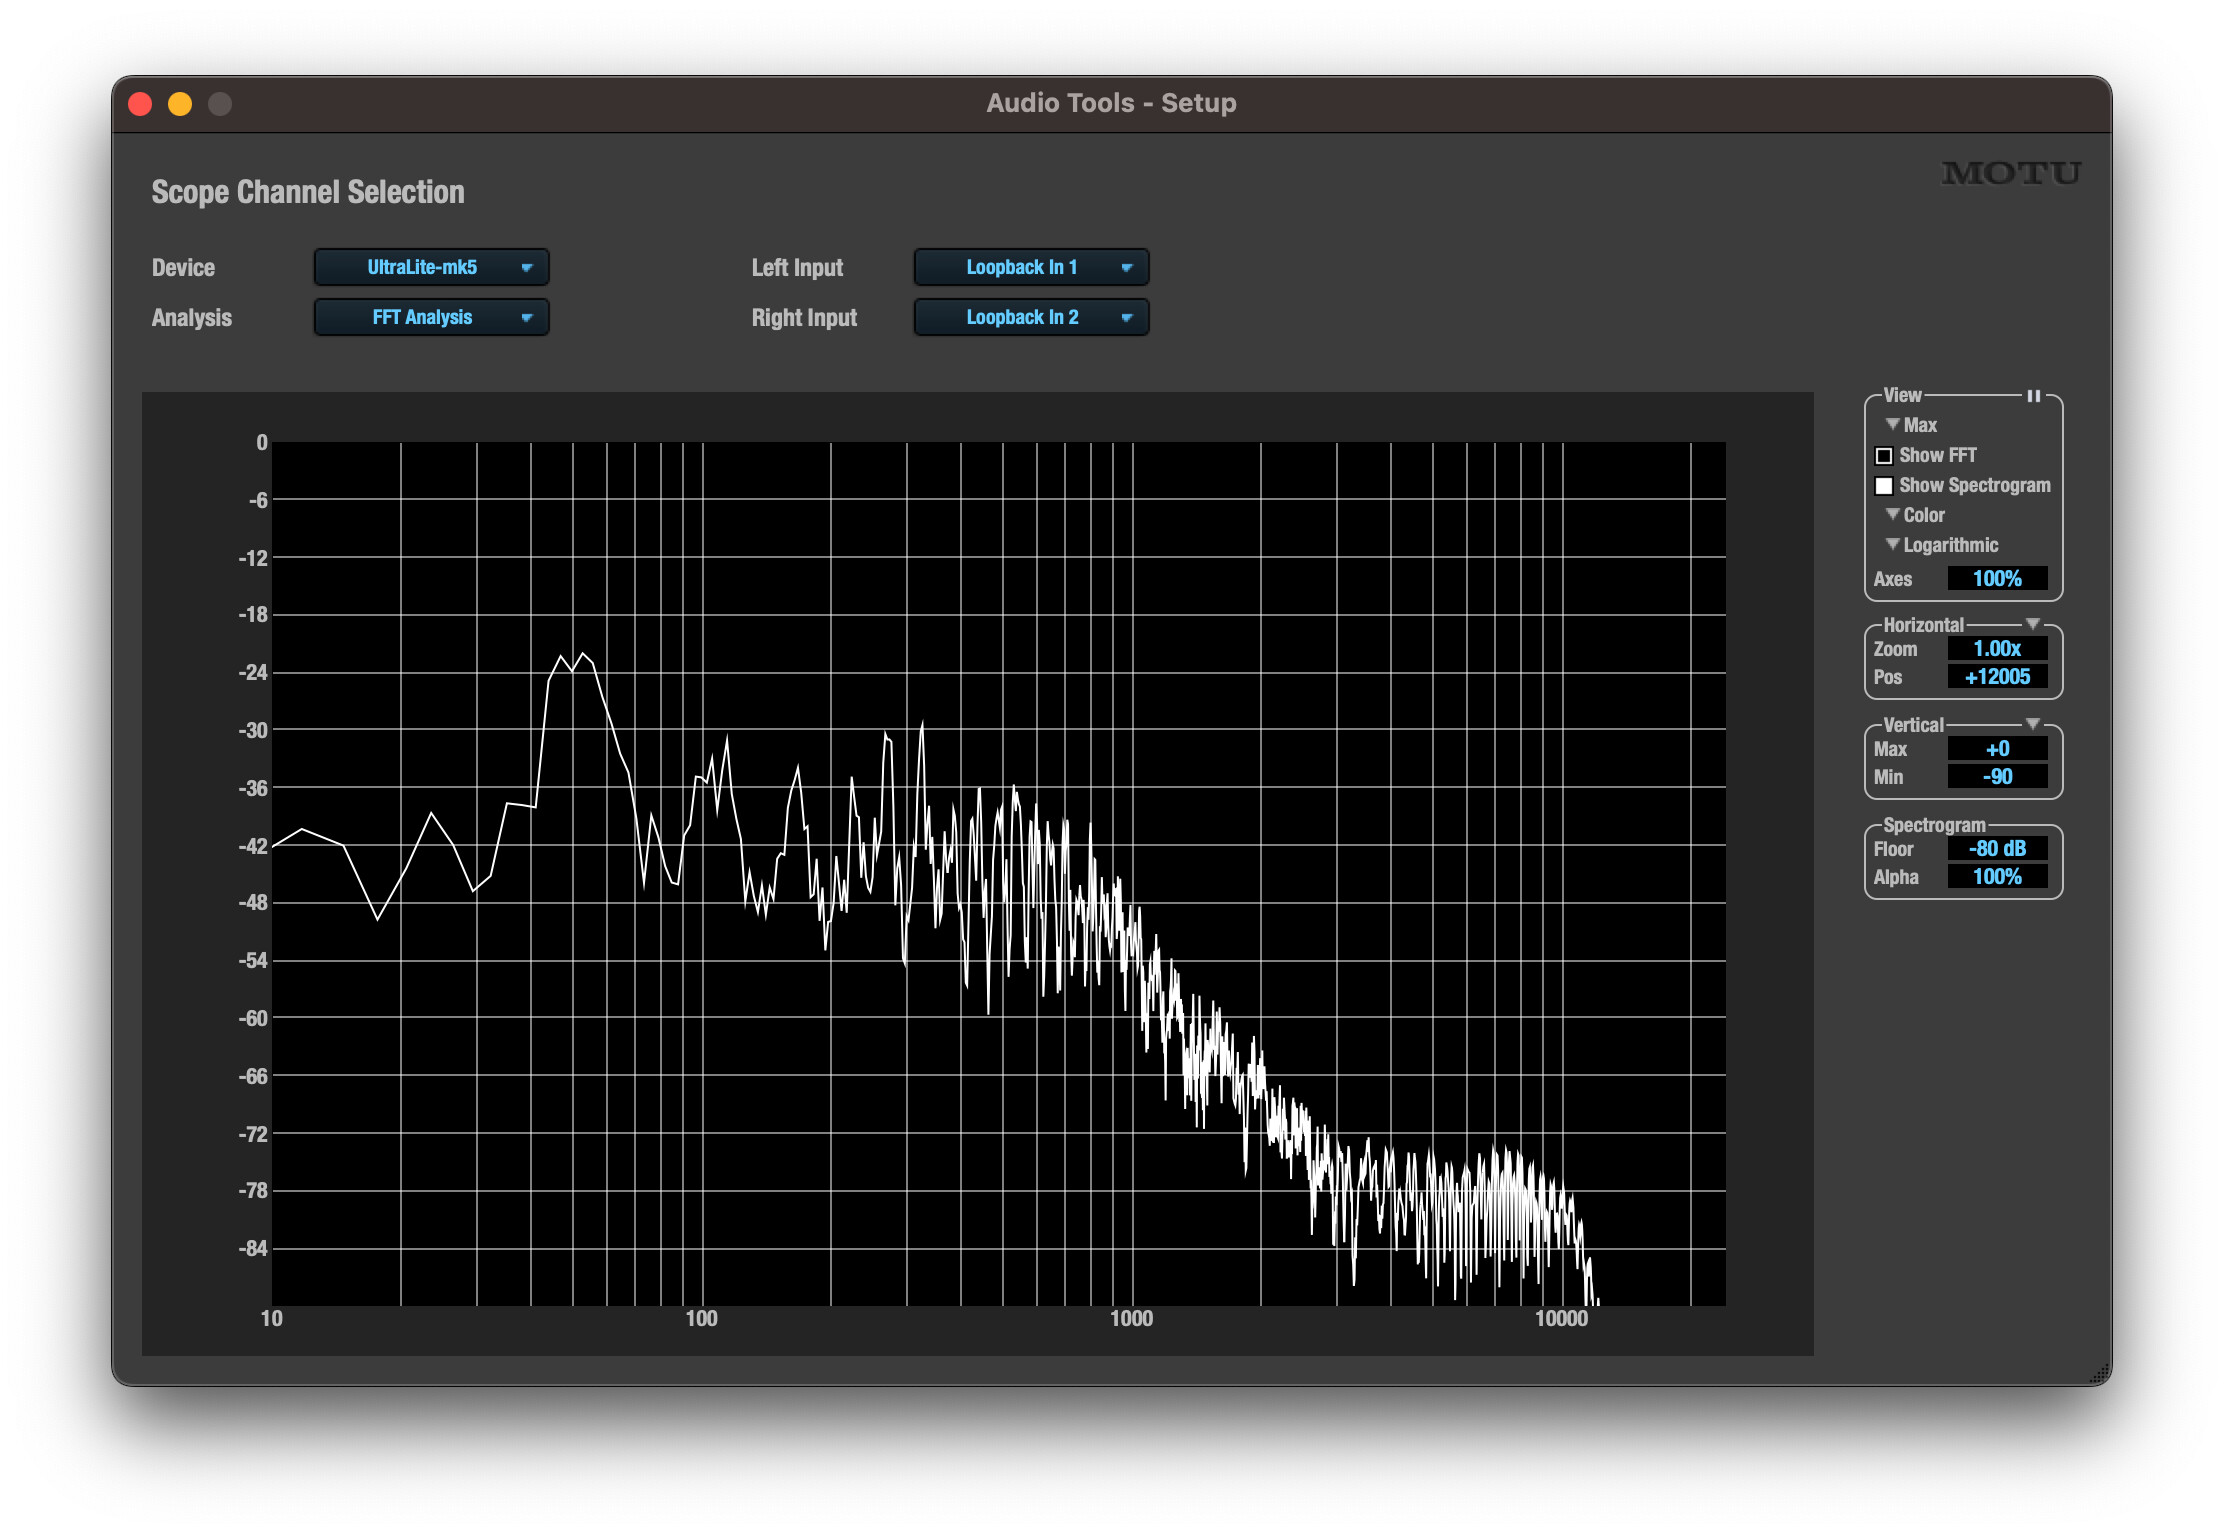Screen dimensions: 2224x1534
Task: Expand the Color display menu
Action: click(x=1914, y=515)
